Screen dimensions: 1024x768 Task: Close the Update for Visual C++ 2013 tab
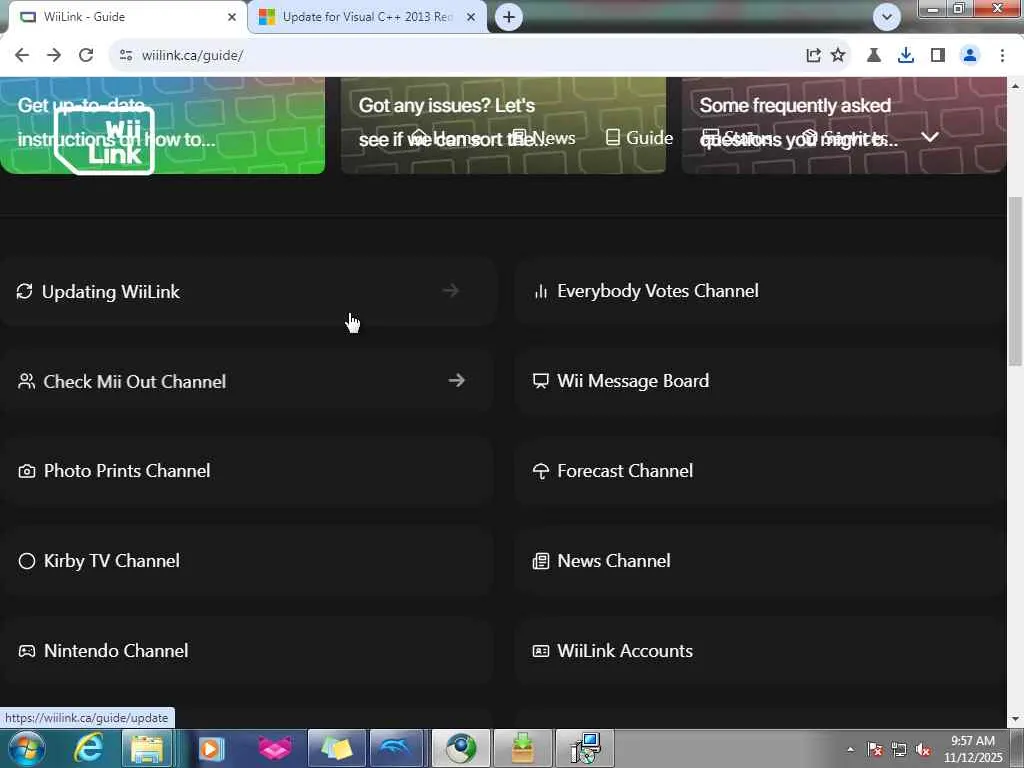pyautogui.click(x=471, y=17)
